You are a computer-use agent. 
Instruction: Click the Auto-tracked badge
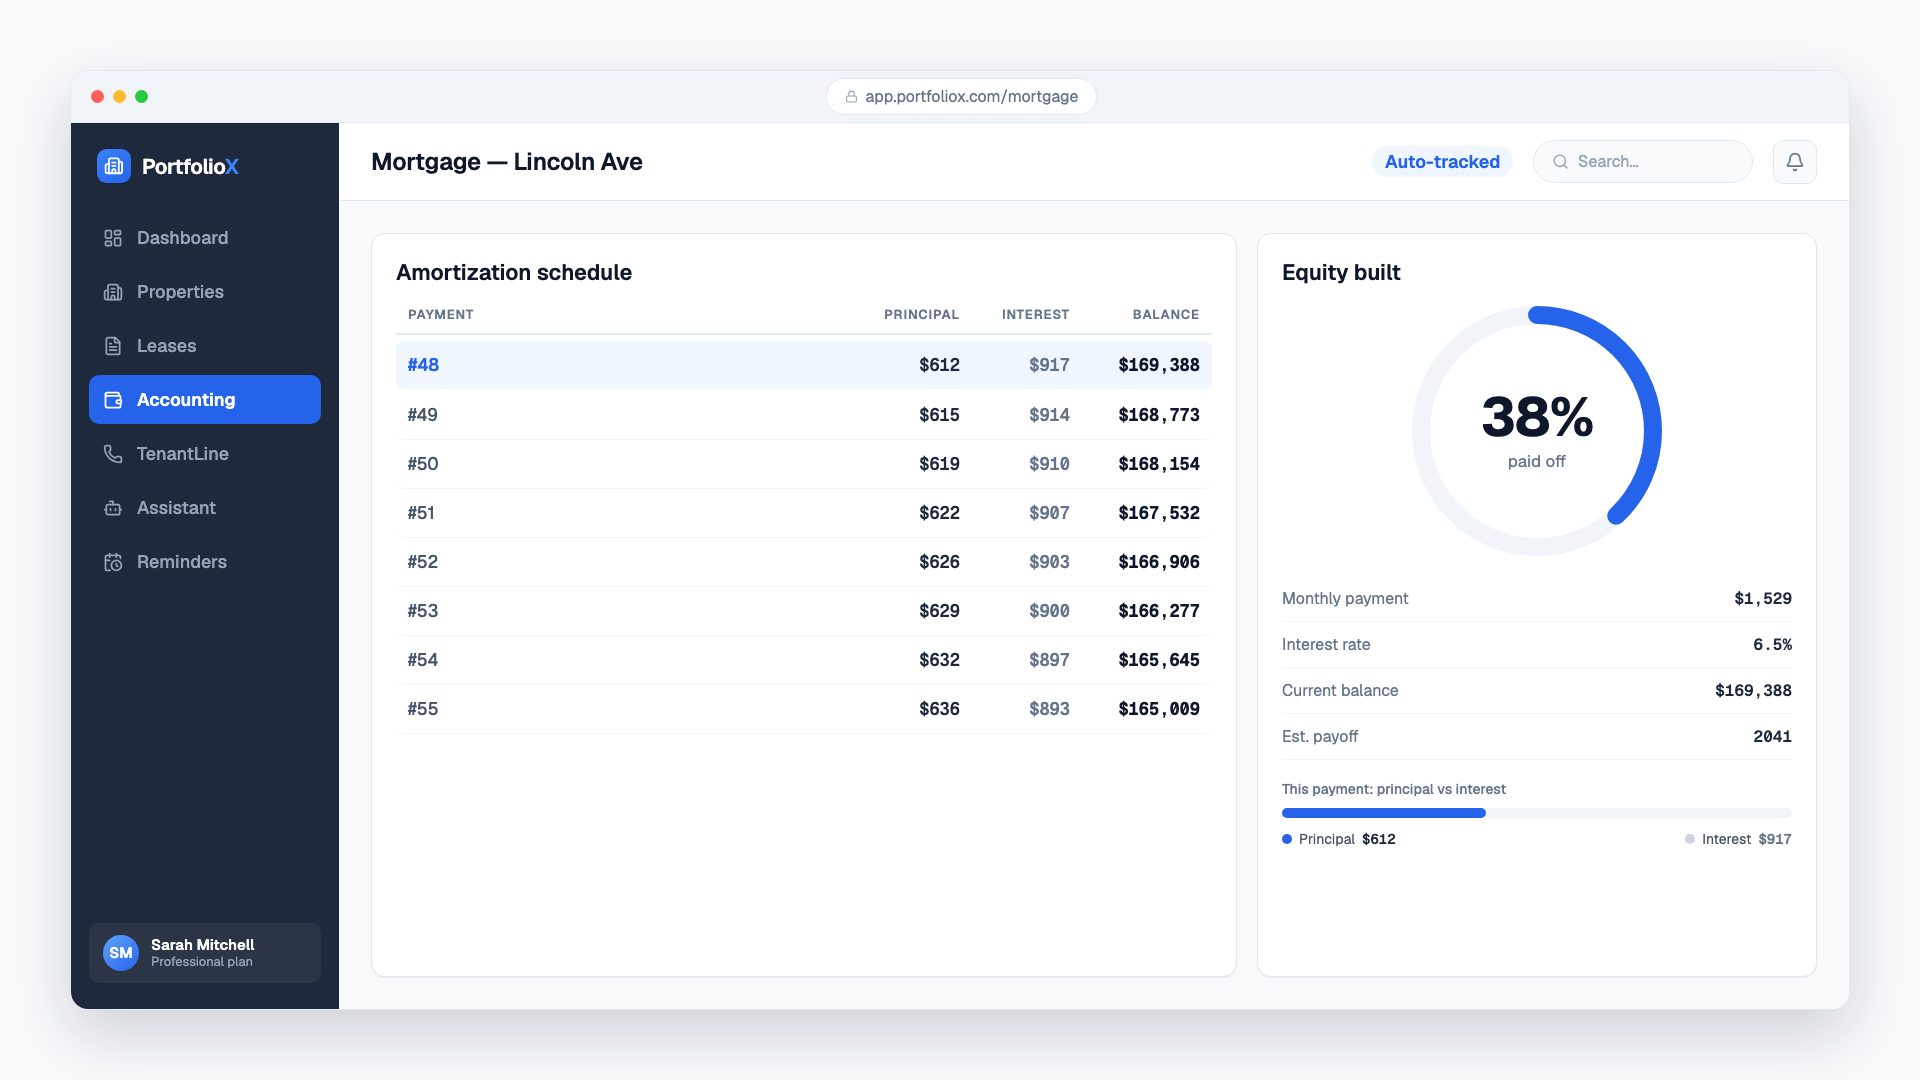(x=1442, y=162)
